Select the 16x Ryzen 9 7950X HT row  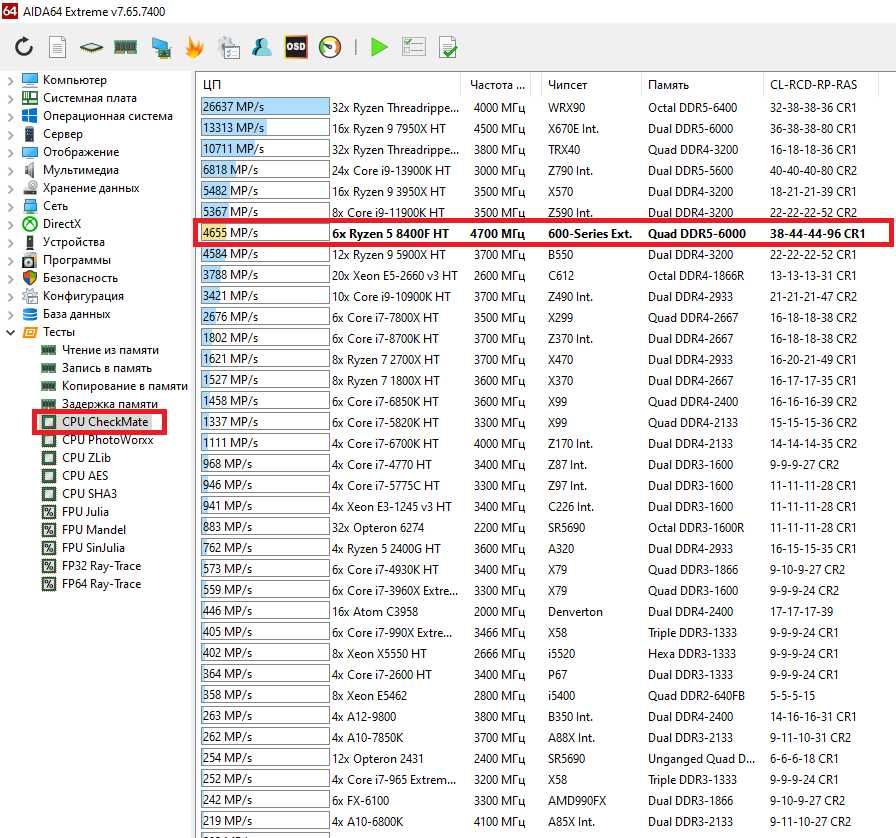[389, 129]
